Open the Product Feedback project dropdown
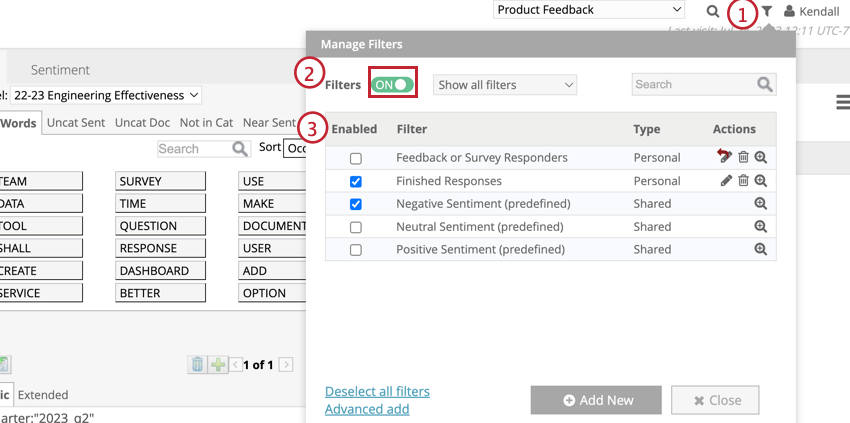 pyautogui.click(x=589, y=10)
